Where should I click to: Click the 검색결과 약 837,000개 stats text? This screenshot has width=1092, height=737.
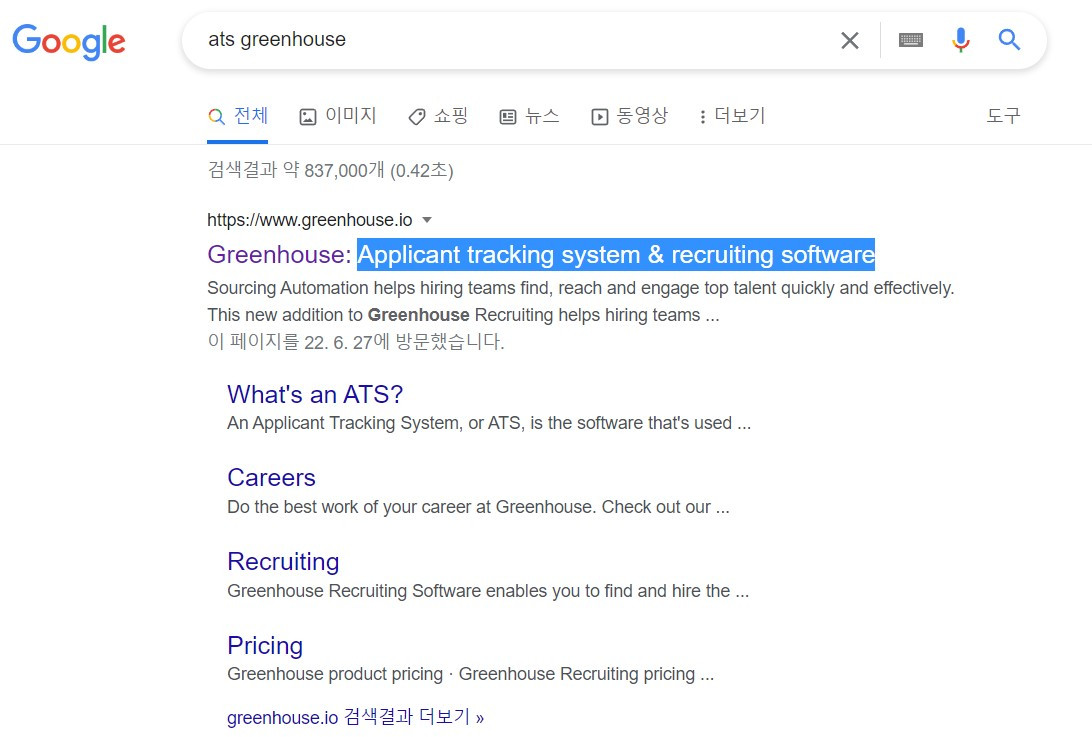point(330,170)
